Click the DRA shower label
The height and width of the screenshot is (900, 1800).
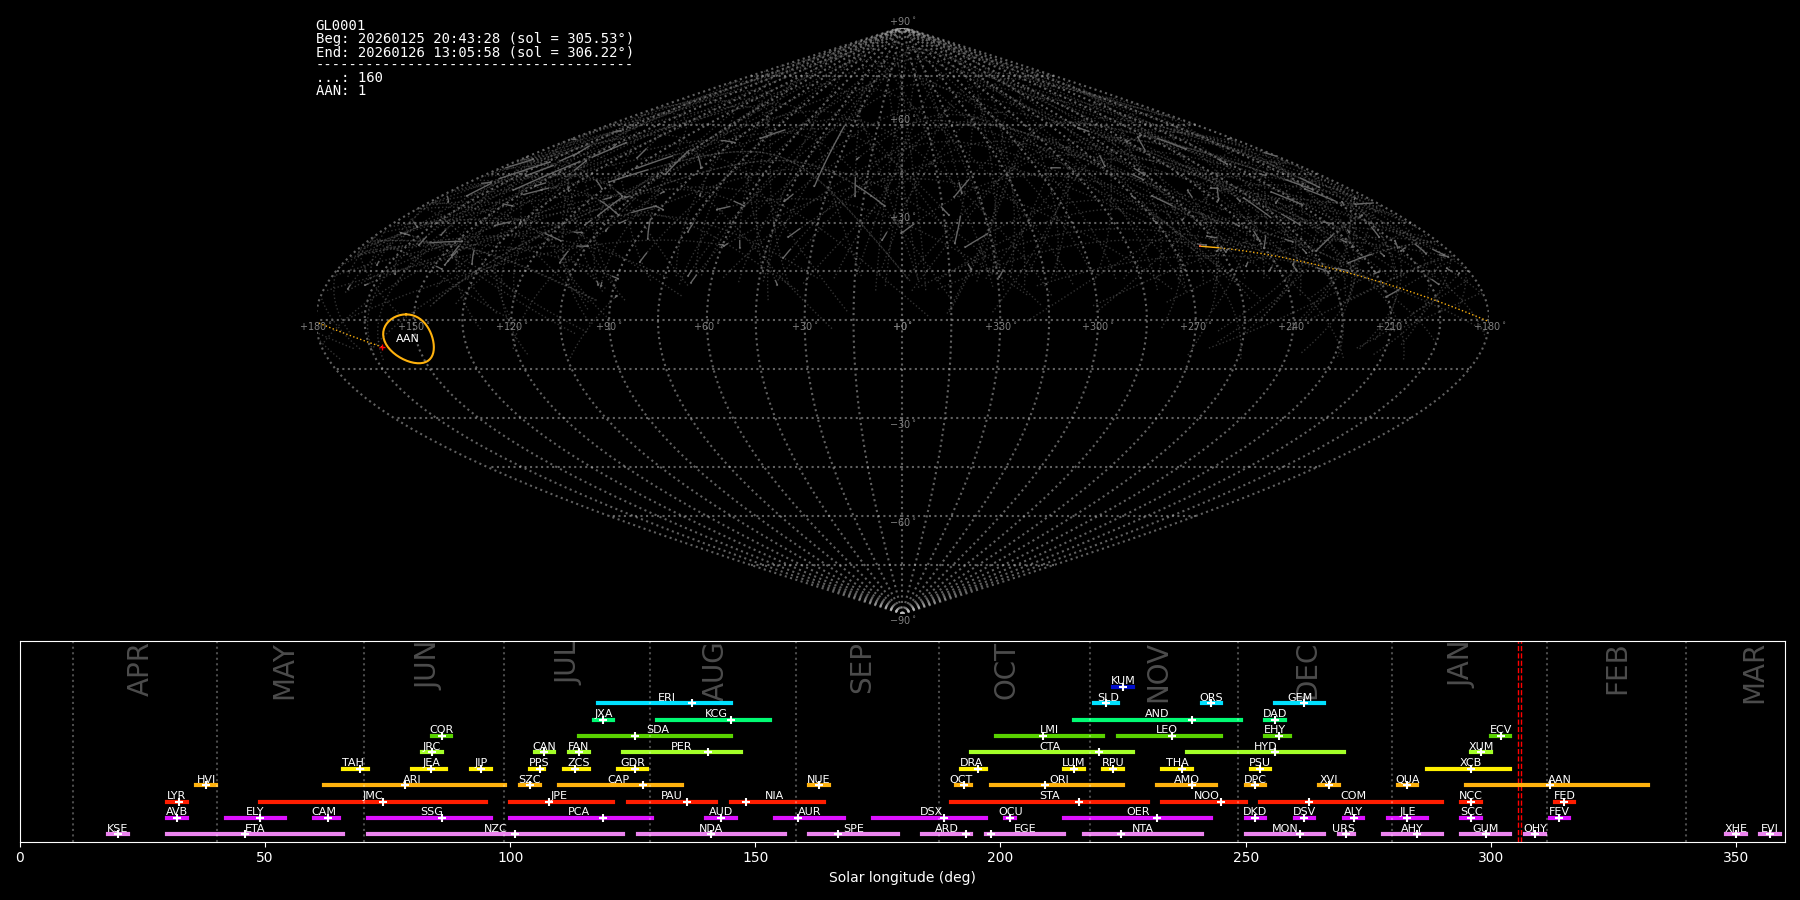pos(971,763)
